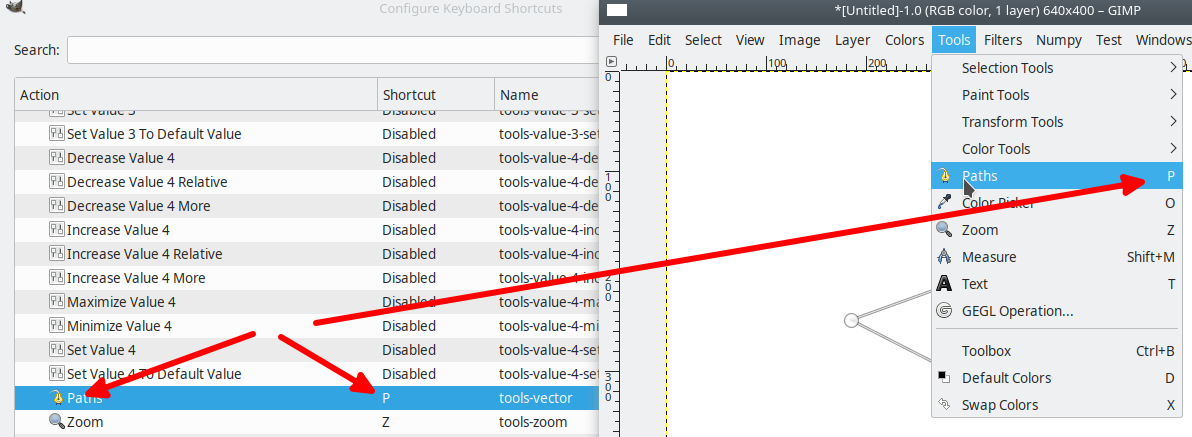The width and height of the screenshot is (1192, 437).
Task: Open the Image menu
Action: [800, 40]
